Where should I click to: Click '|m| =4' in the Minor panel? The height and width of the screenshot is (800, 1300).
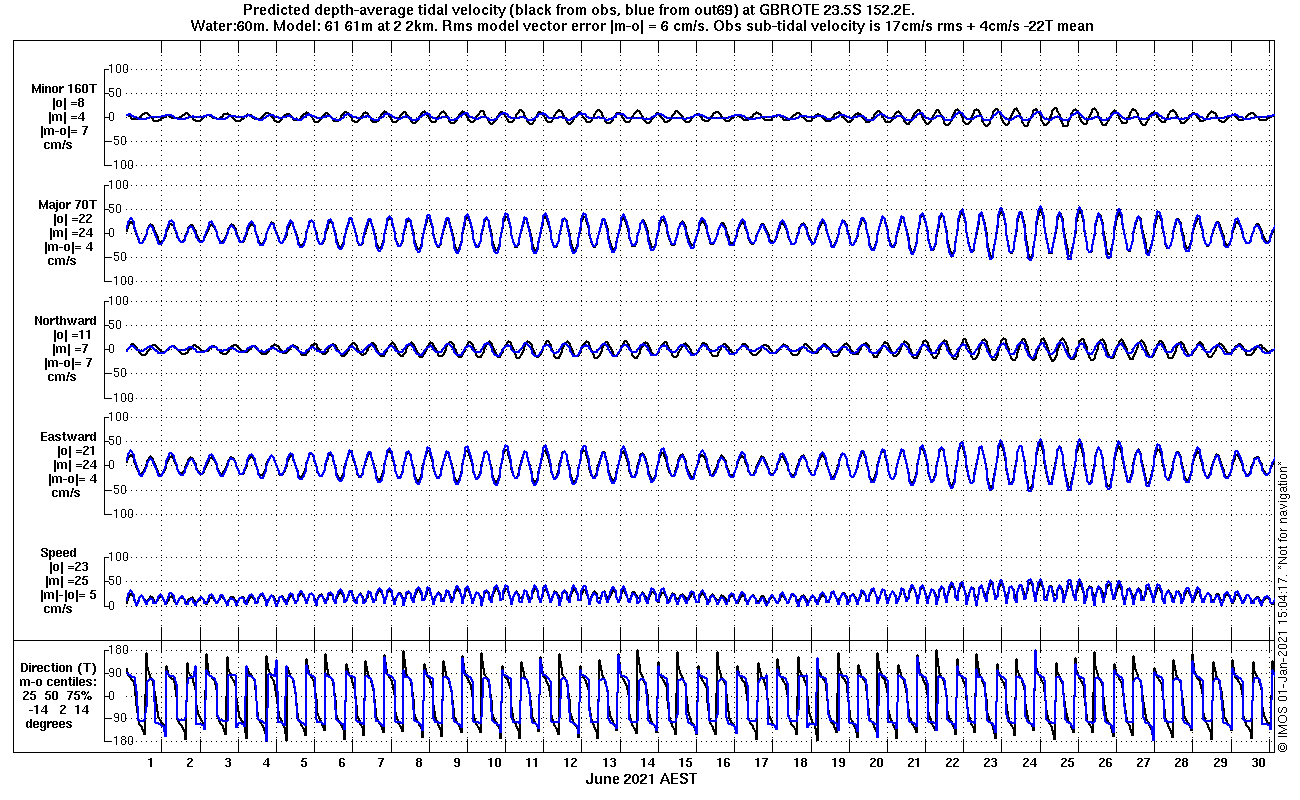tap(69, 117)
